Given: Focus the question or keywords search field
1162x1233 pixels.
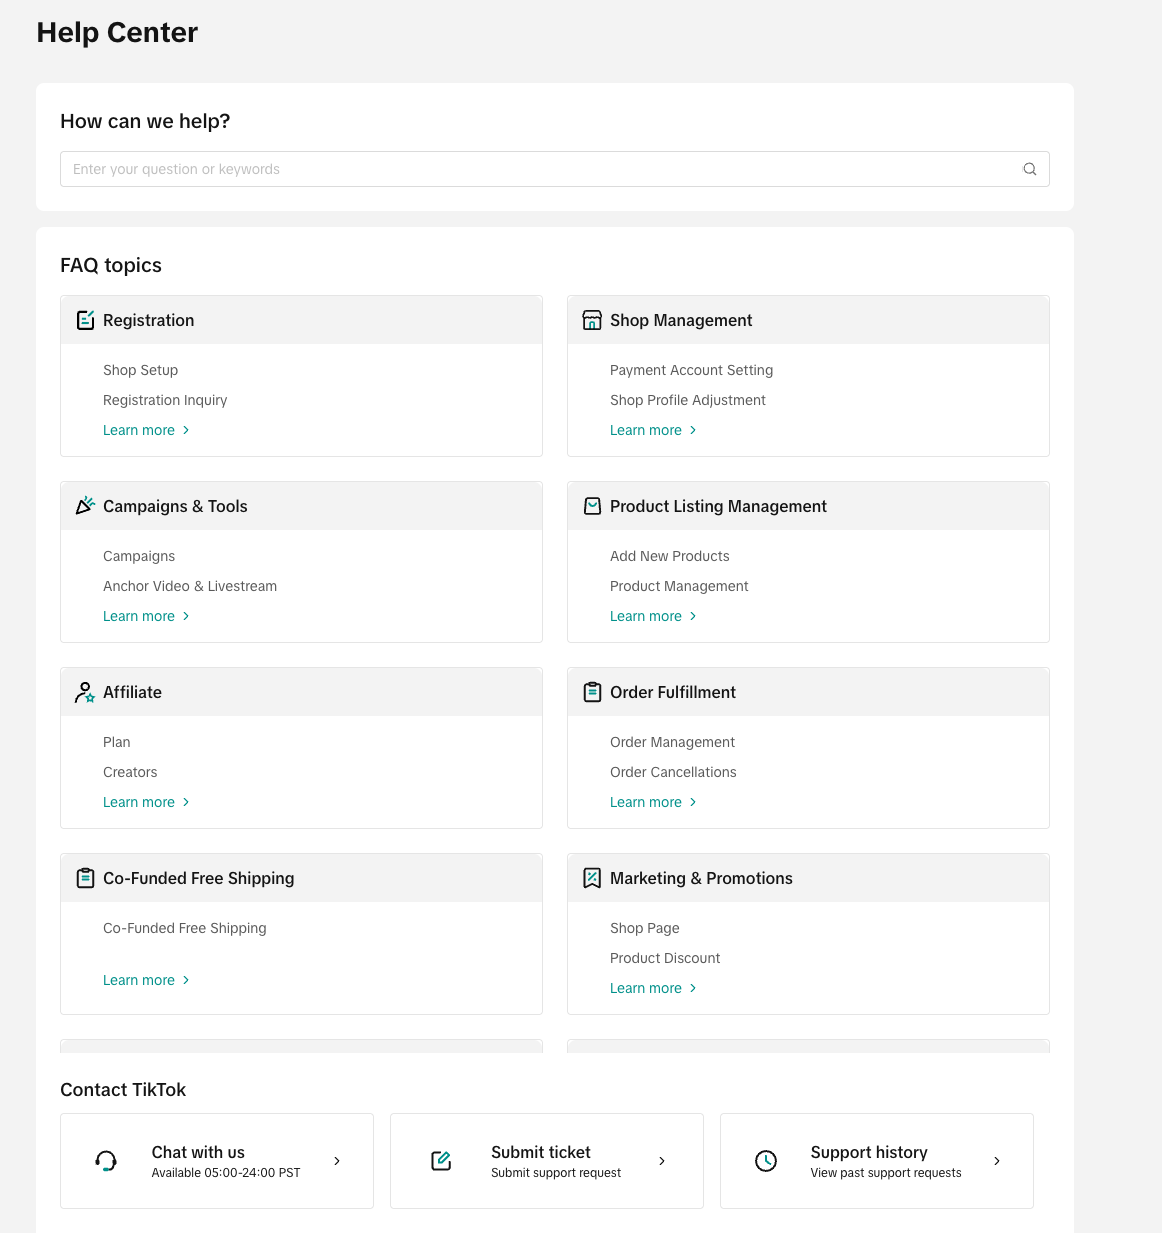Looking at the screenshot, I should point(540,169).
